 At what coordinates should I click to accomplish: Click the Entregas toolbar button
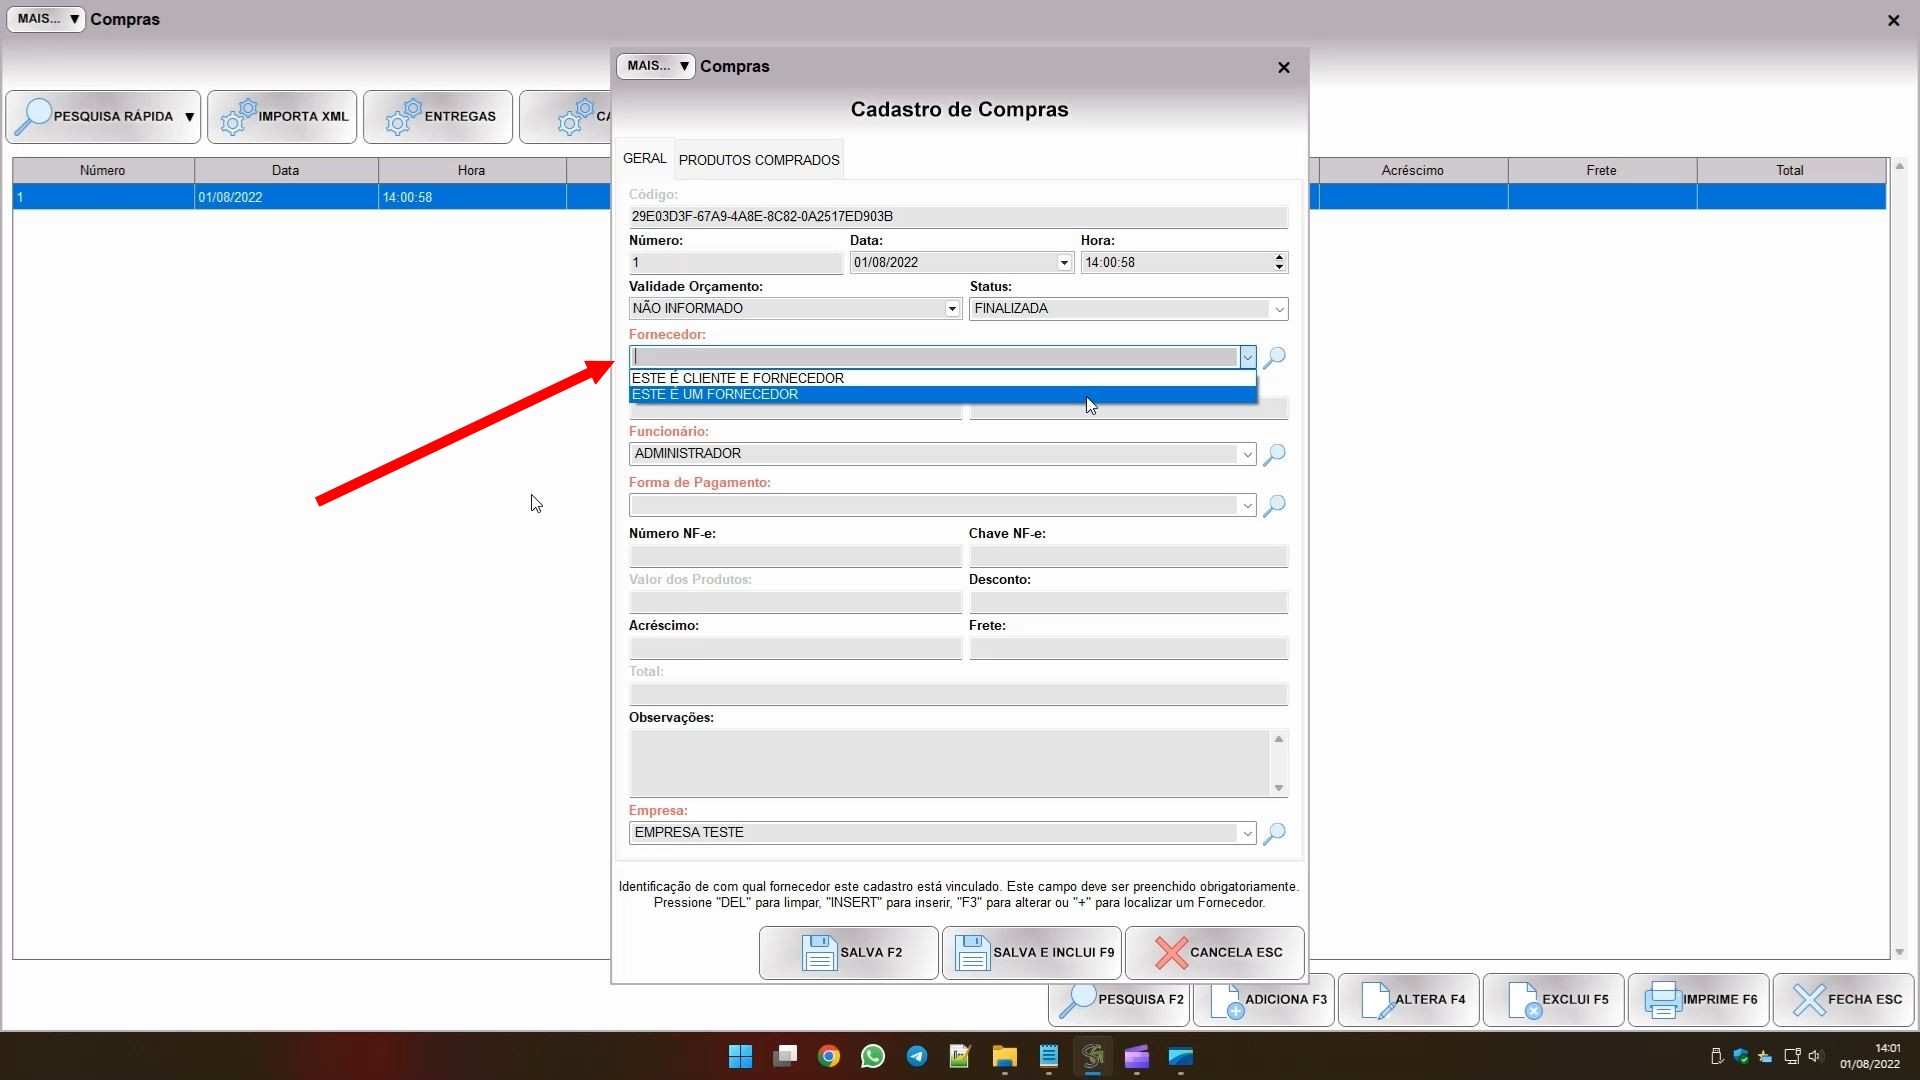click(x=439, y=117)
